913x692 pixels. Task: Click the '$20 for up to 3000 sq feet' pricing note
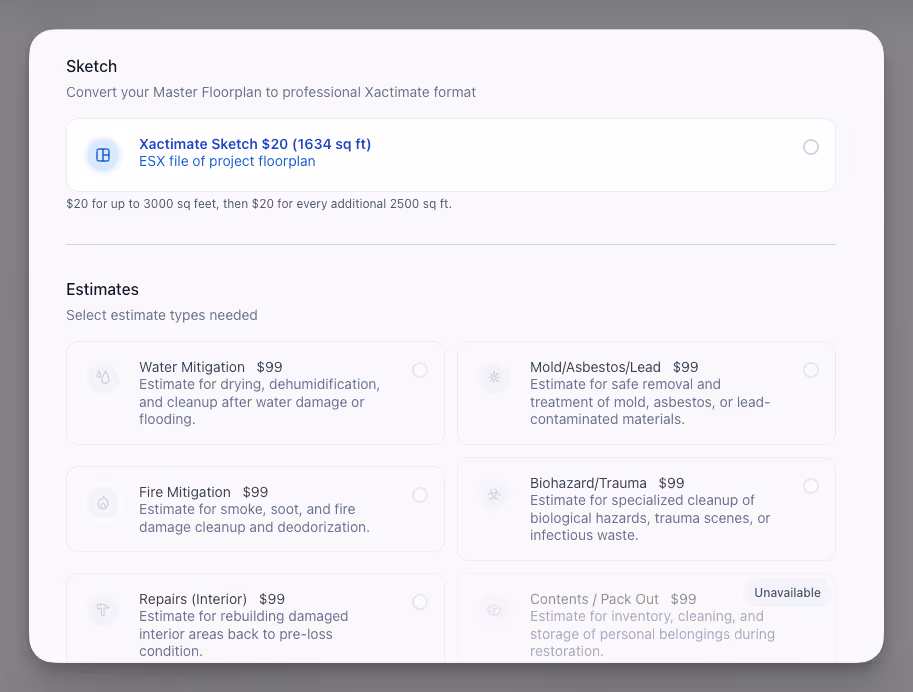pos(259,204)
